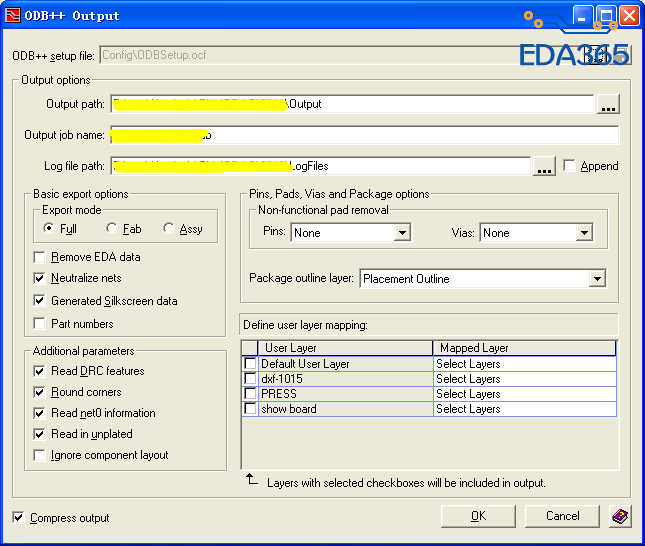This screenshot has width=645, height=546.
Task: Toggle Compress output checkbox
Action: 18,518
